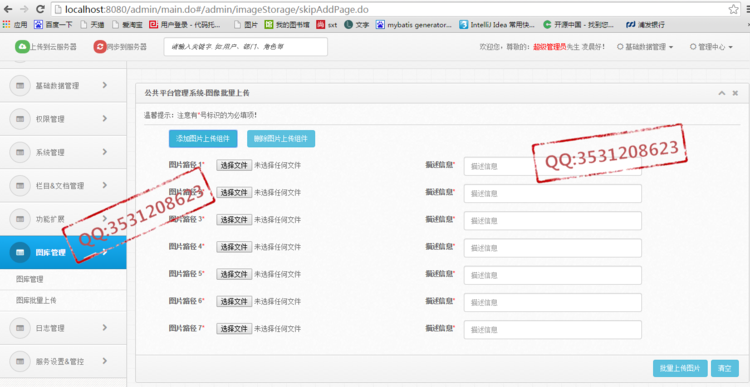Open the header 基础数据管理 dropdown
This screenshot has height=387, width=750.
pos(645,47)
